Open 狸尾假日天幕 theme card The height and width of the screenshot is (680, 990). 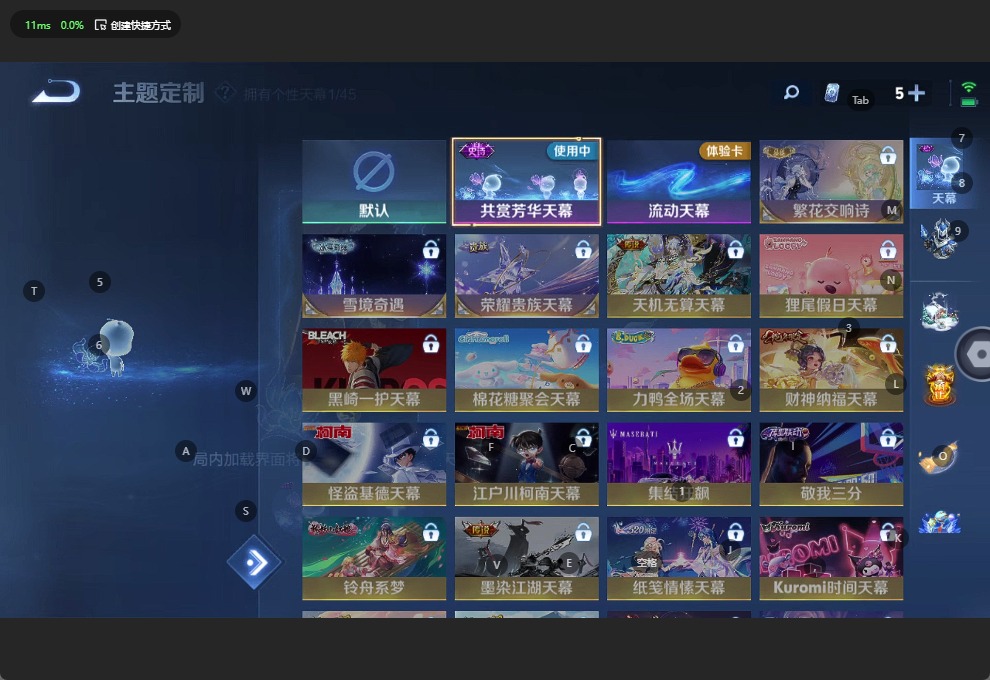pos(831,276)
